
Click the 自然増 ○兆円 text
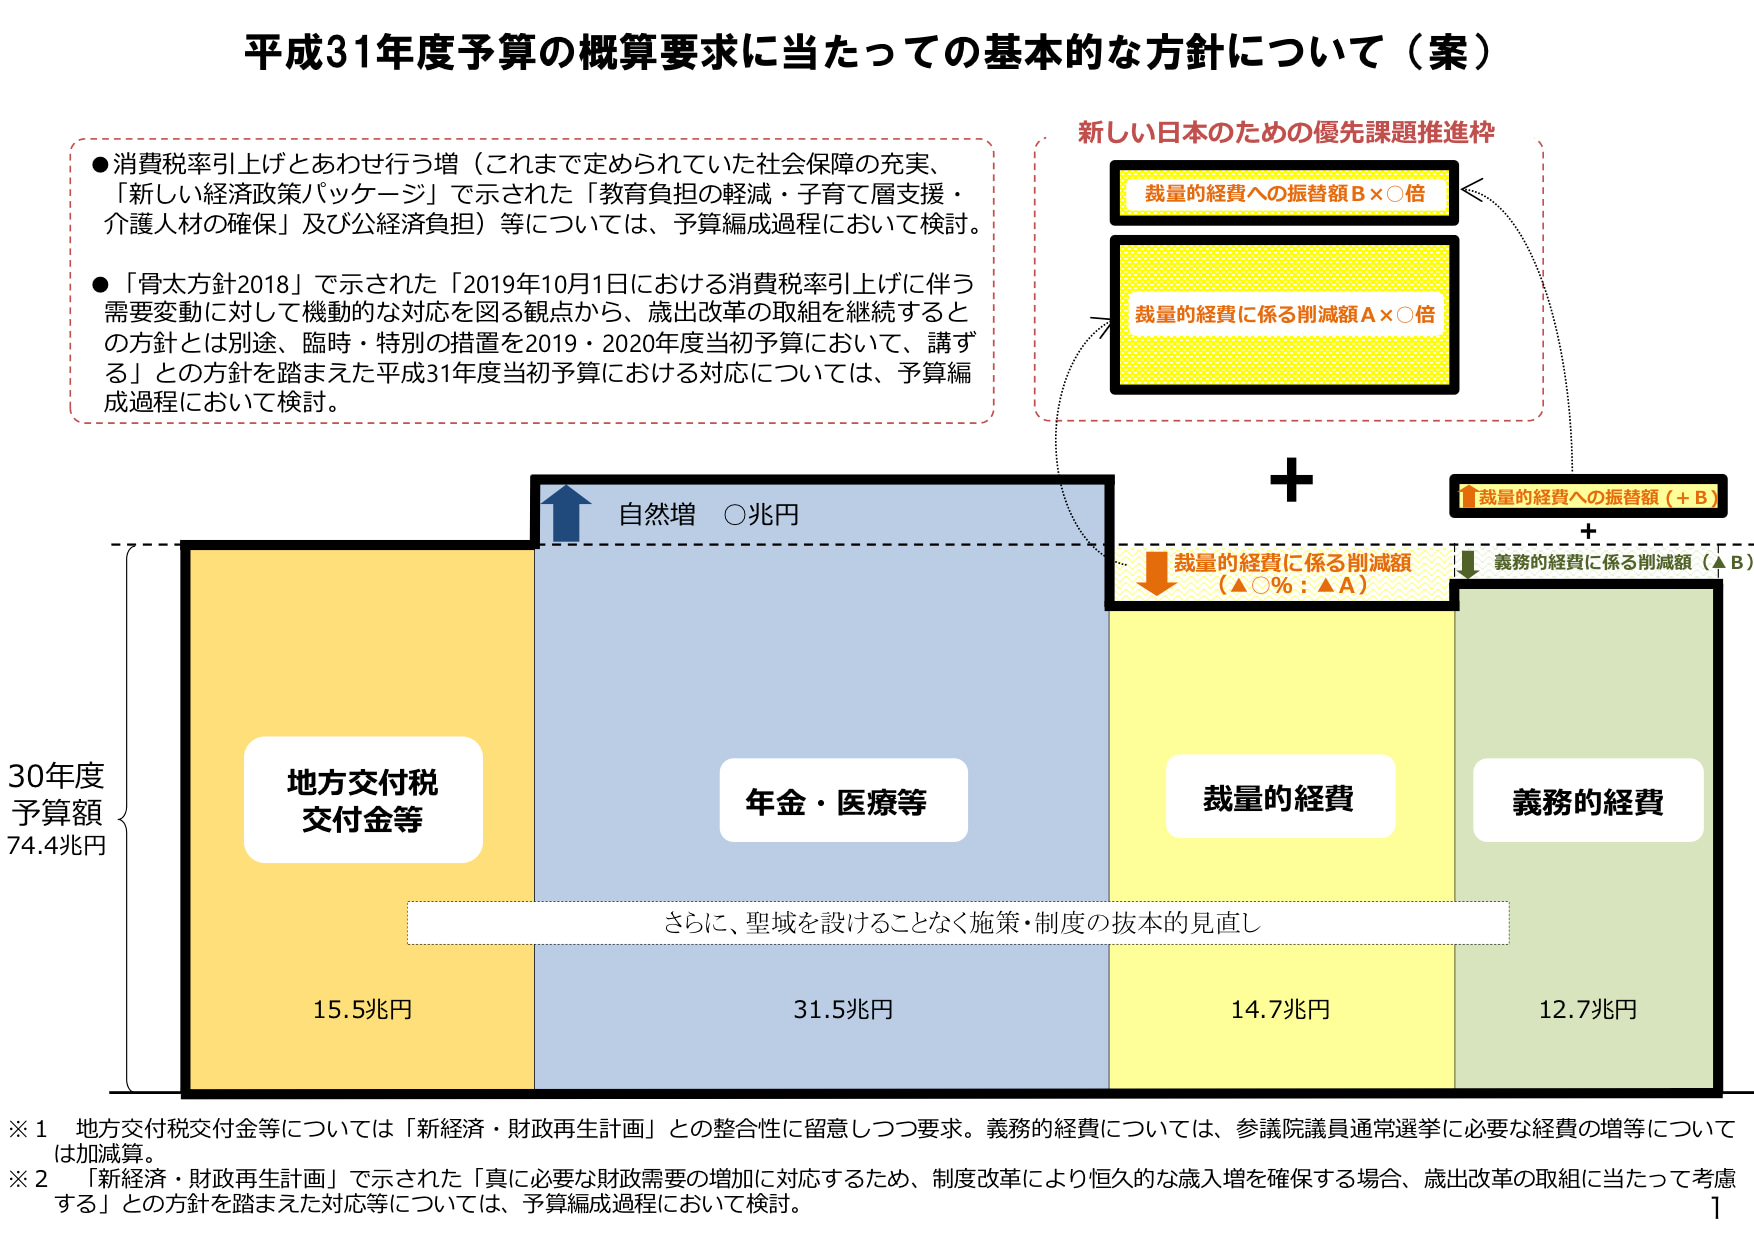point(708,515)
